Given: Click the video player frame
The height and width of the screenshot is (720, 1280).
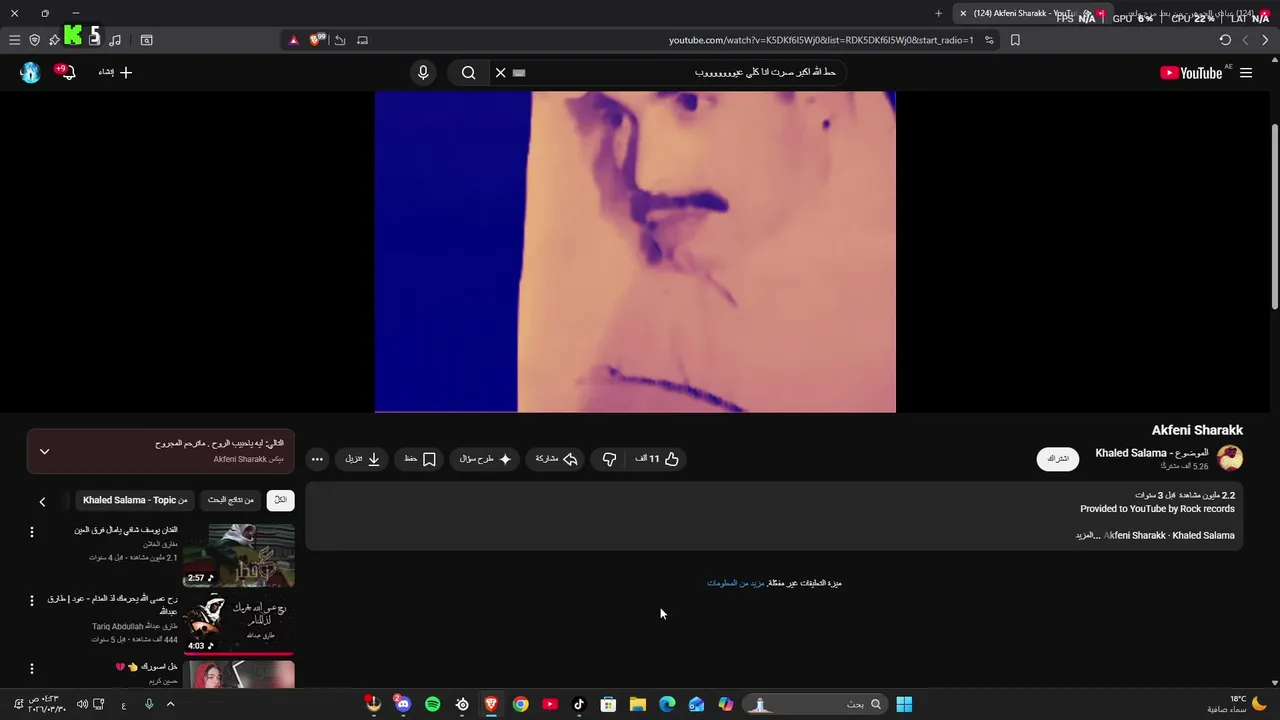Looking at the screenshot, I should (x=635, y=251).
